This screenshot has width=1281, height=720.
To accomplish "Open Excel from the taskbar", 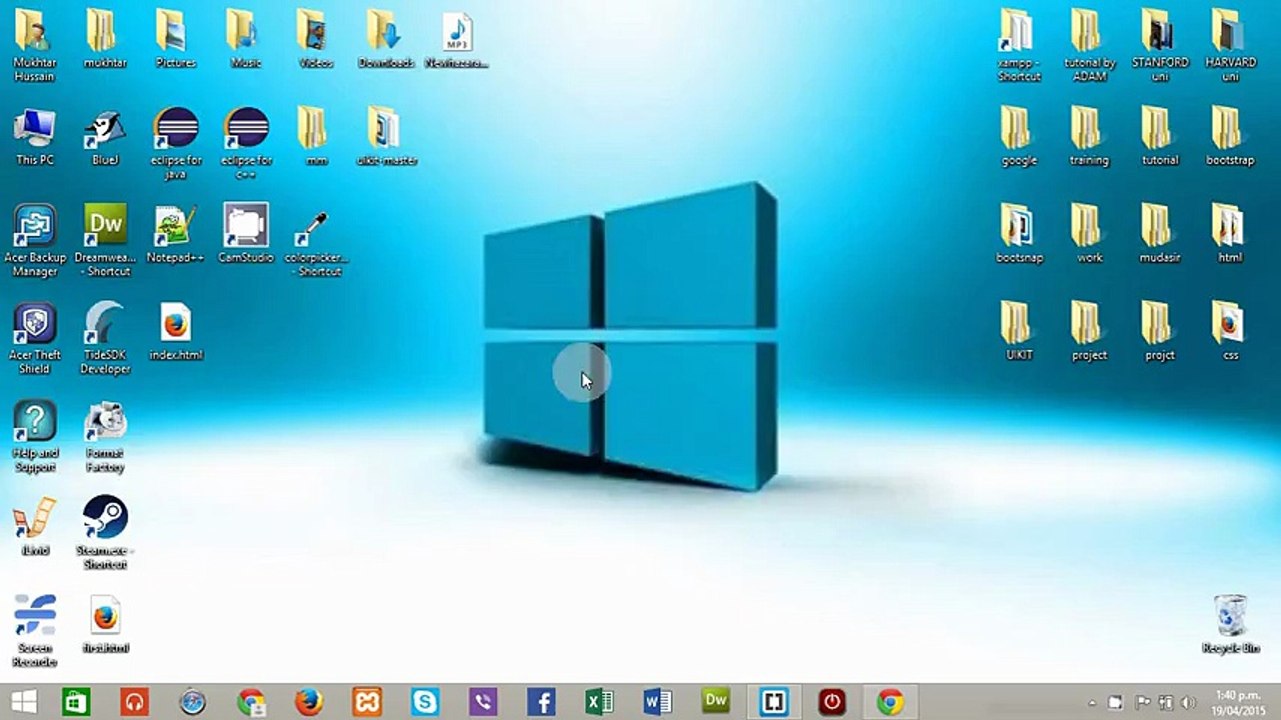I will click(x=599, y=702).
